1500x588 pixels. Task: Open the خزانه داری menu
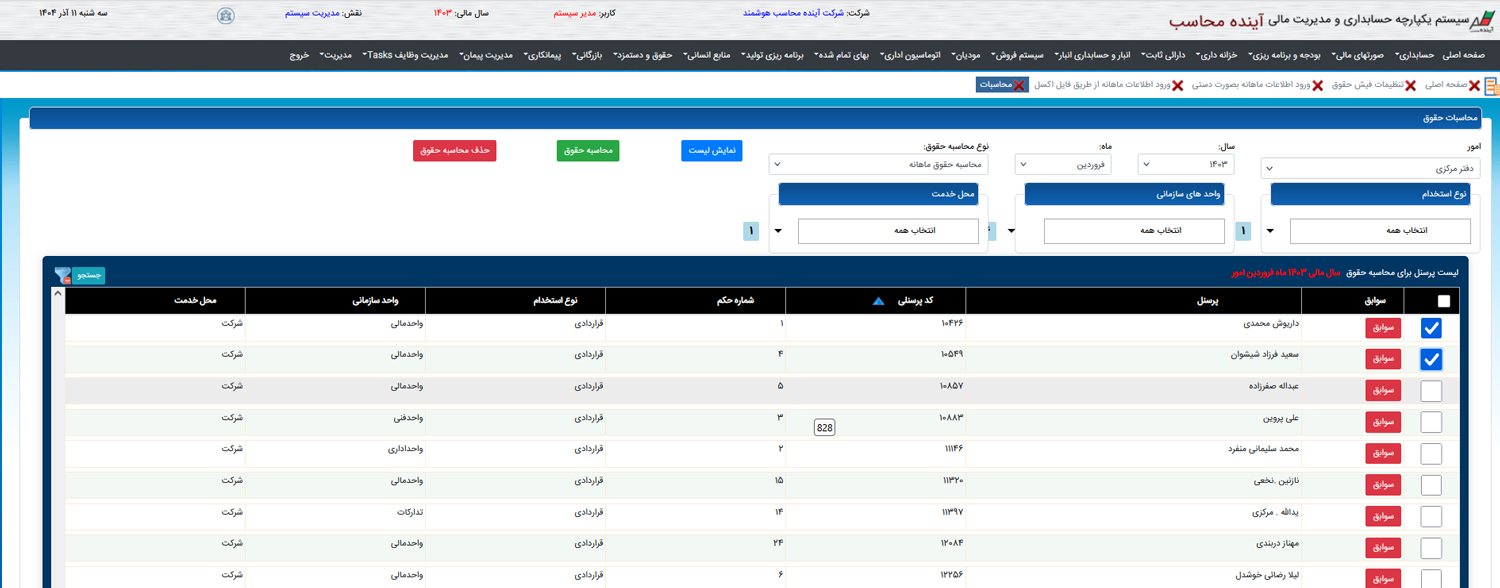point(1220,55)
